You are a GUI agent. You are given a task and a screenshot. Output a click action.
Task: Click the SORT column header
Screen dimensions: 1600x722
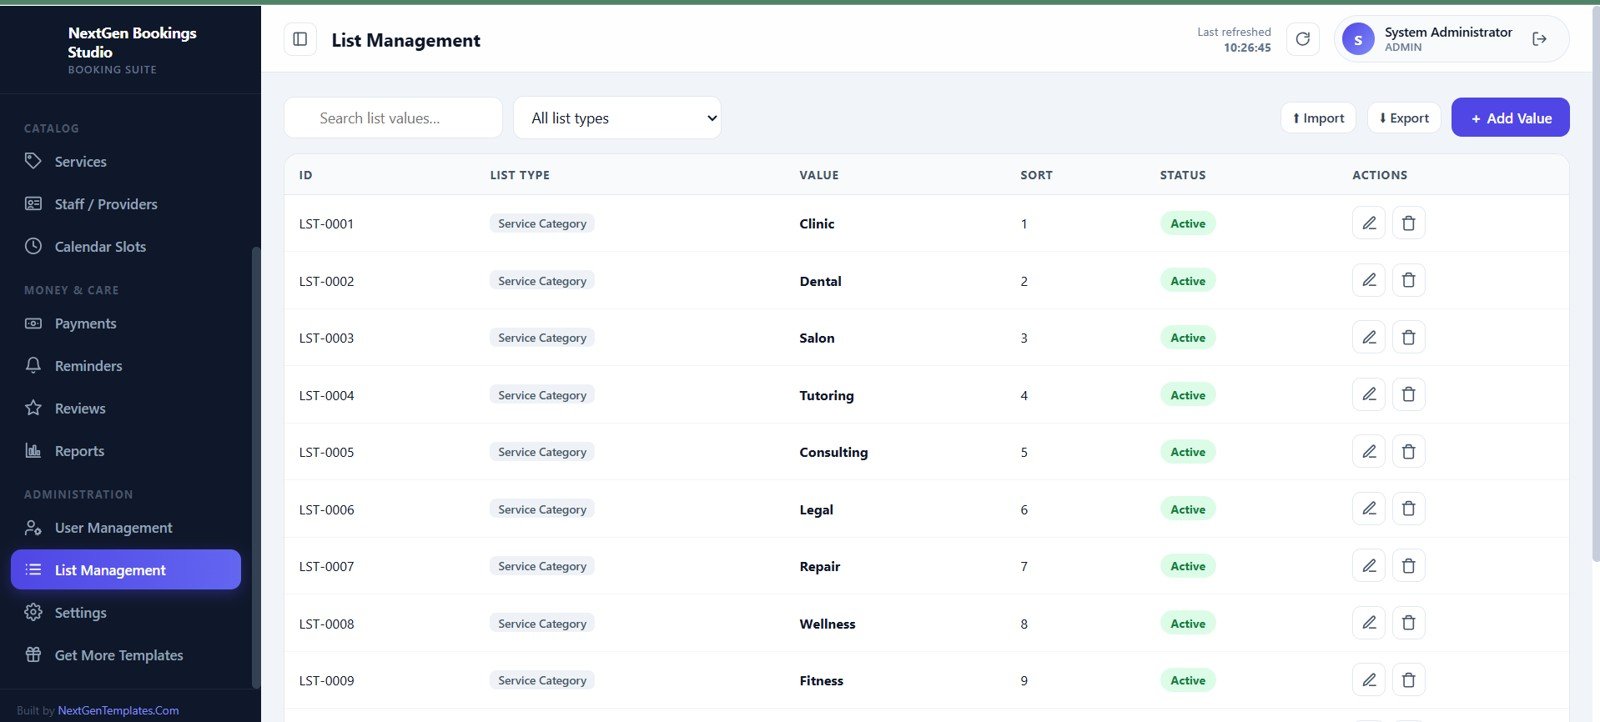[1036, 175]
